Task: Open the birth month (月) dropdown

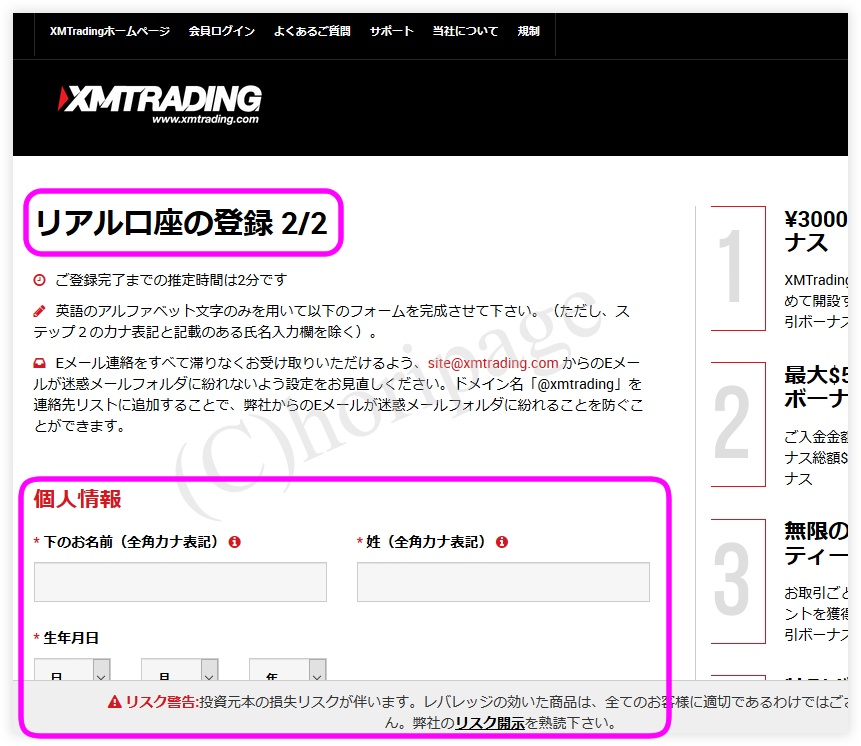Action: (180, 671)
